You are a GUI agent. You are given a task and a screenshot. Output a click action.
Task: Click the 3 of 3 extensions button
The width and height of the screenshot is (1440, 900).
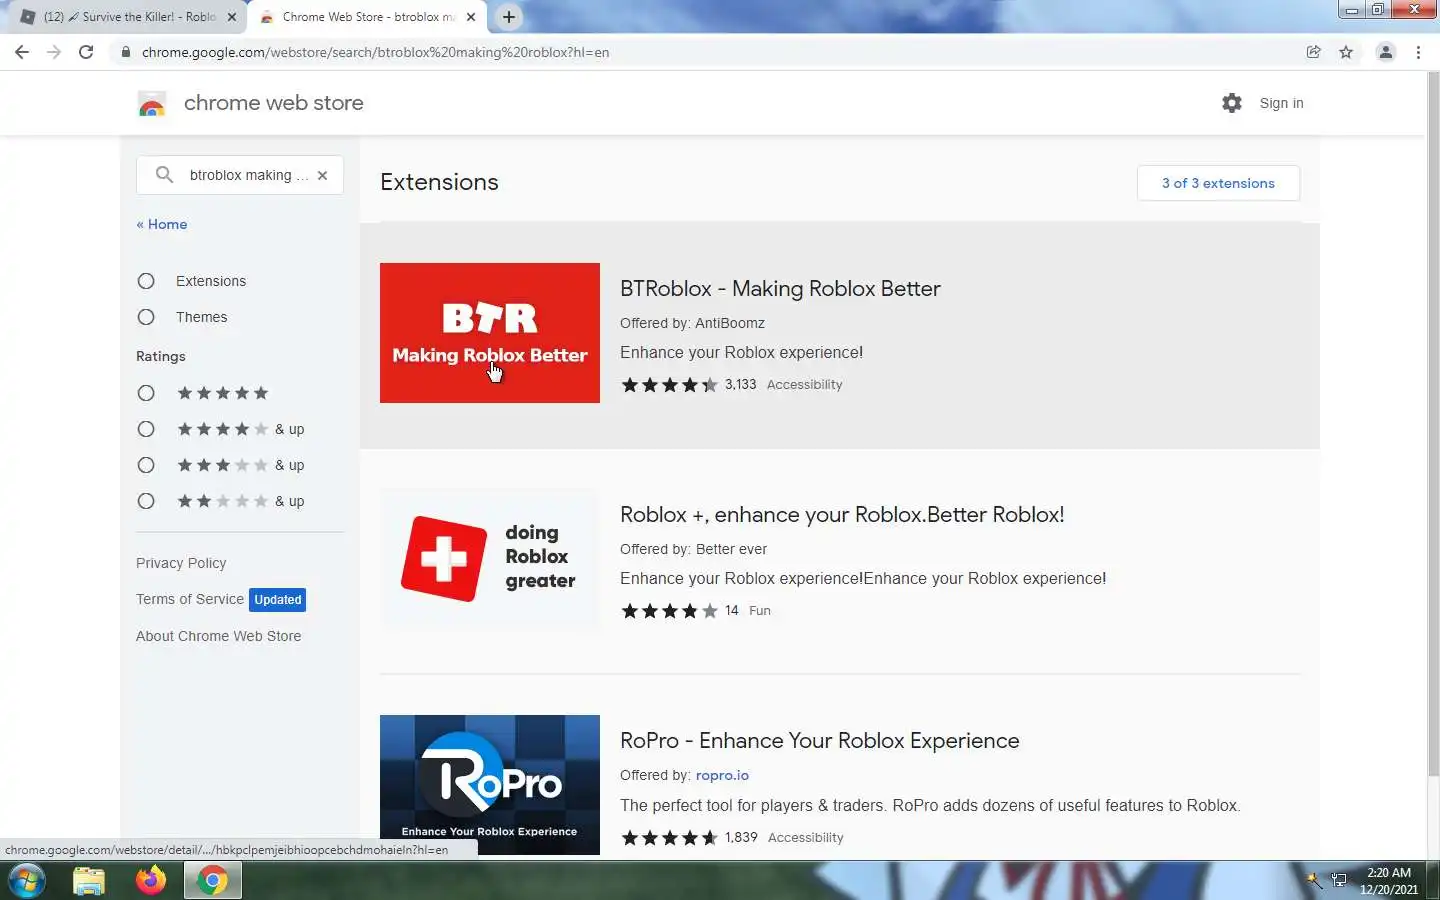pos(1218,183)
